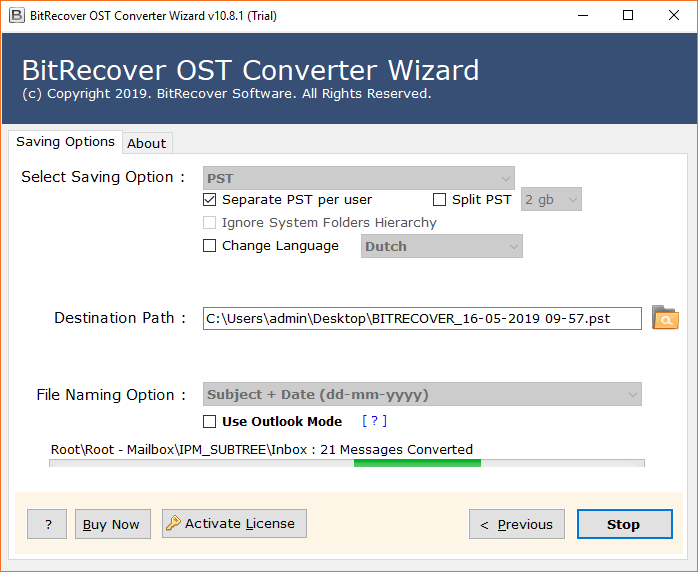Open the Select Saving Option PST dropdown

(x=359, y=178)
